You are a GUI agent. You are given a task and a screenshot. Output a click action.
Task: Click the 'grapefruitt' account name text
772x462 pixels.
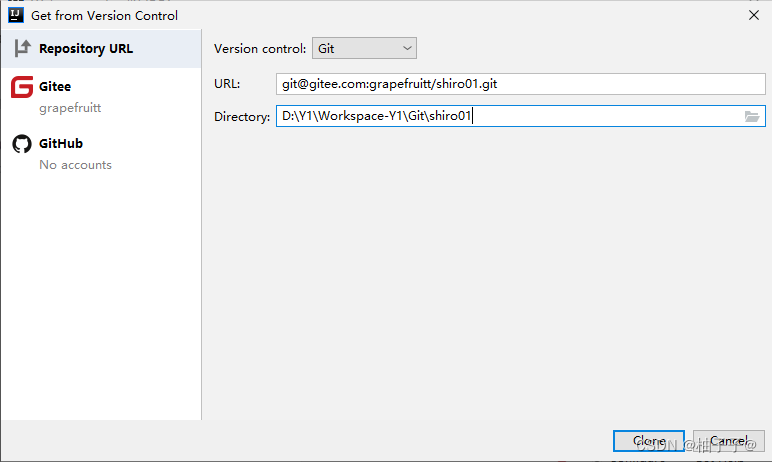[x=70, y=108]
